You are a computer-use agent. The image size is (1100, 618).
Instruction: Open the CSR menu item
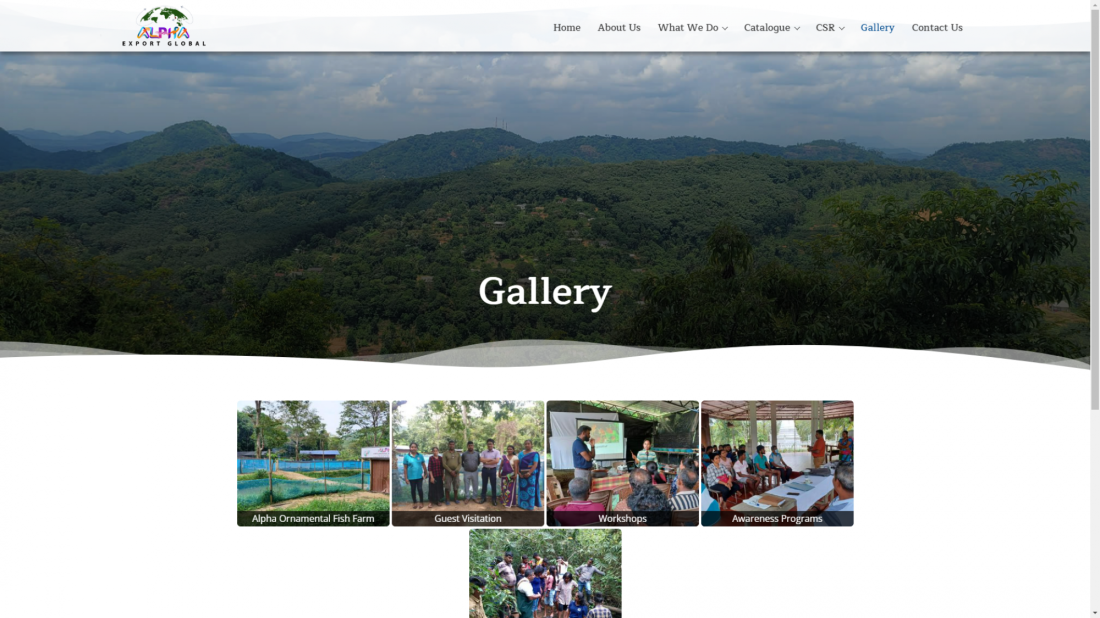pyautogui.click(x=825, y=28)
